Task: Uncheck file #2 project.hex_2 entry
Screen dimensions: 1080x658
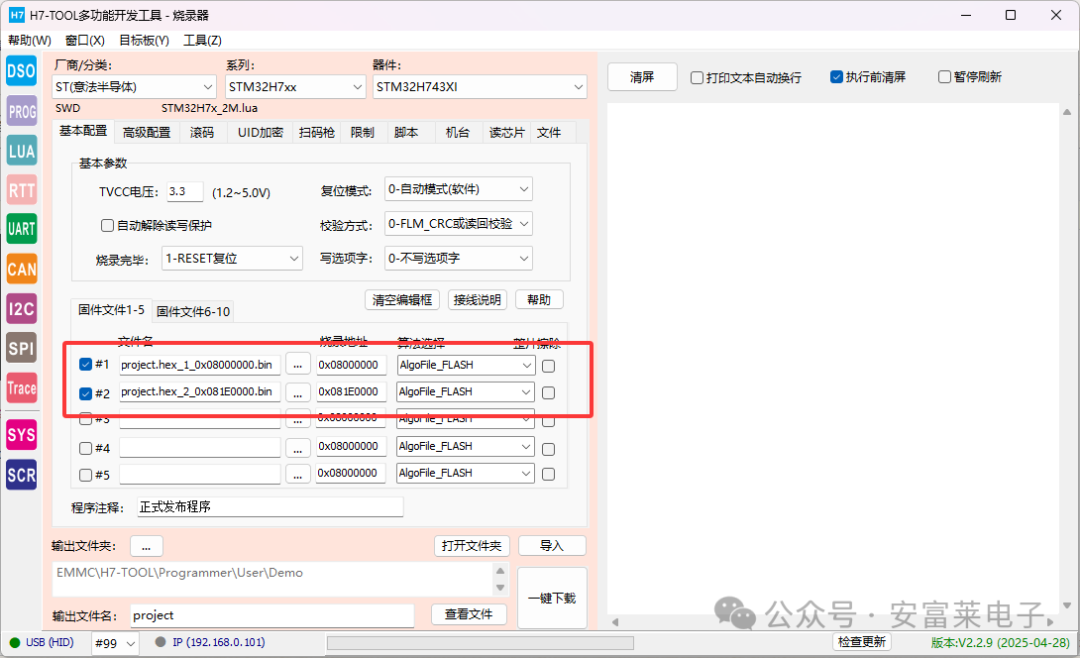Action: click(x=86, y=392)
